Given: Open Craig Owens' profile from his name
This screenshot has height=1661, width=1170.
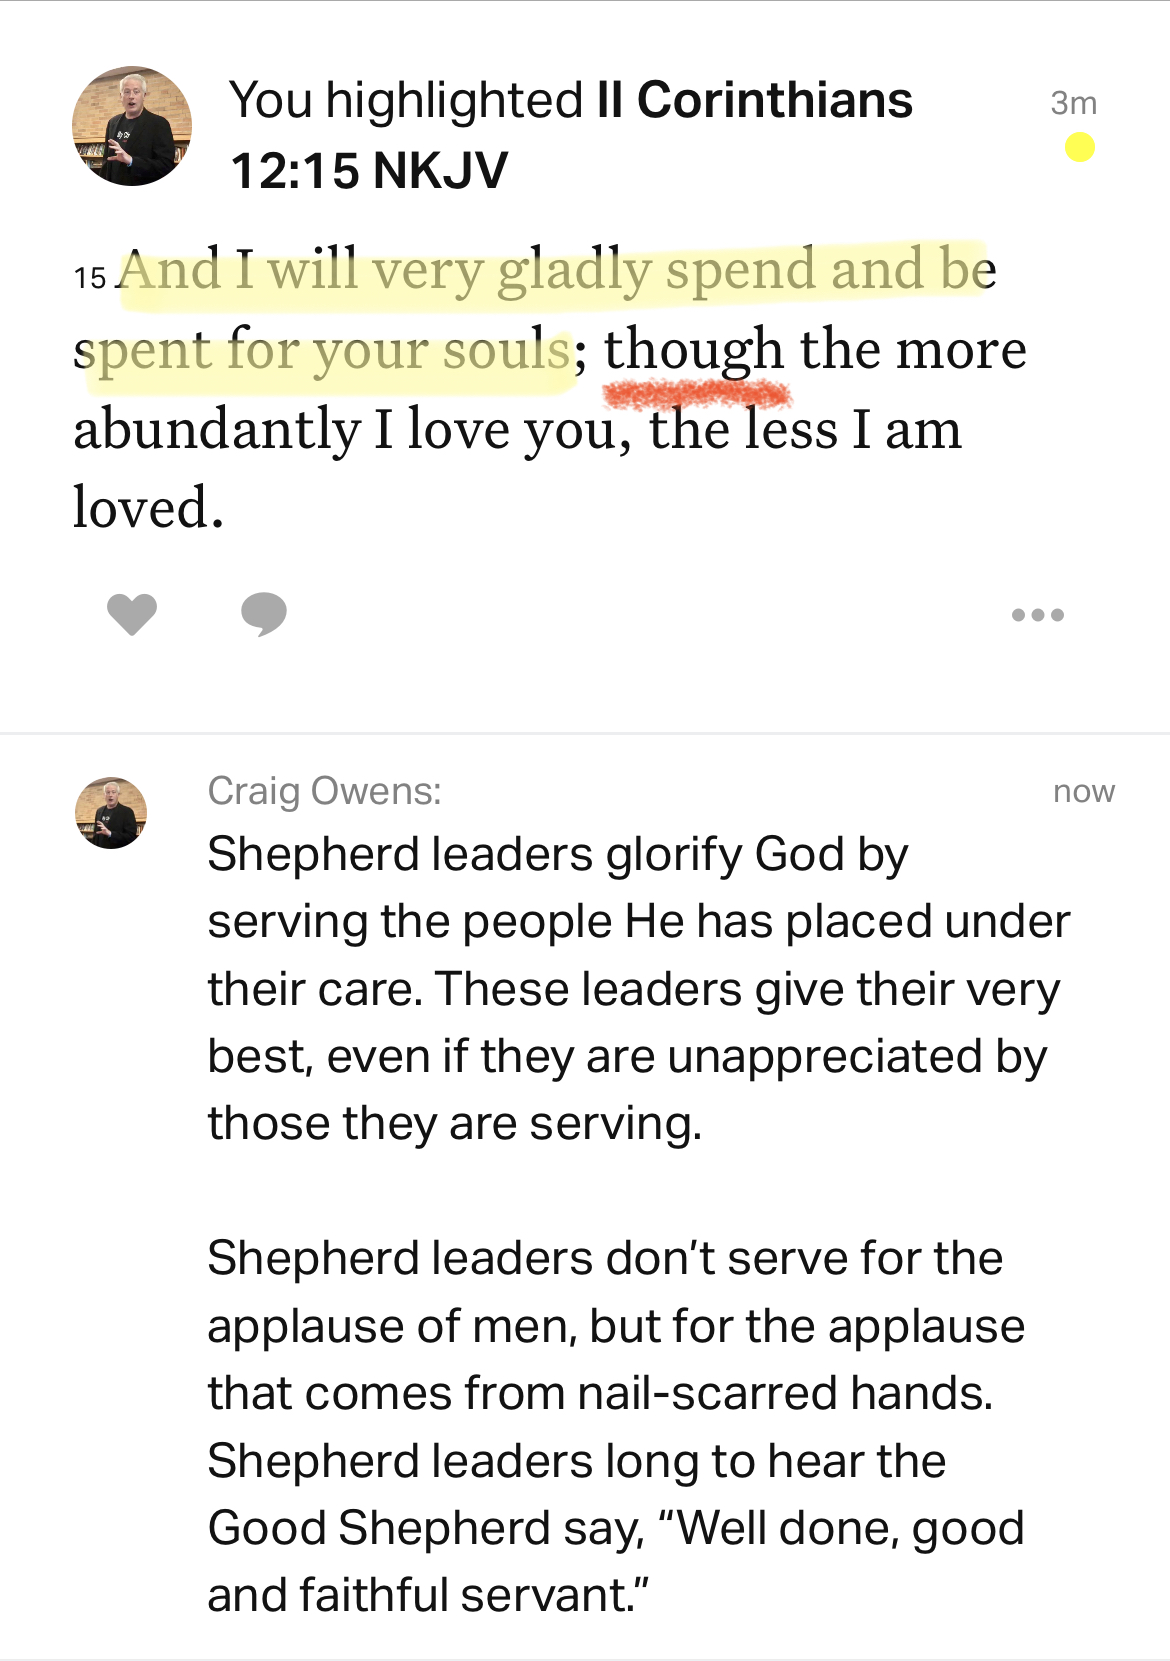Looking at the screenshot, I should tap(324, 791).
